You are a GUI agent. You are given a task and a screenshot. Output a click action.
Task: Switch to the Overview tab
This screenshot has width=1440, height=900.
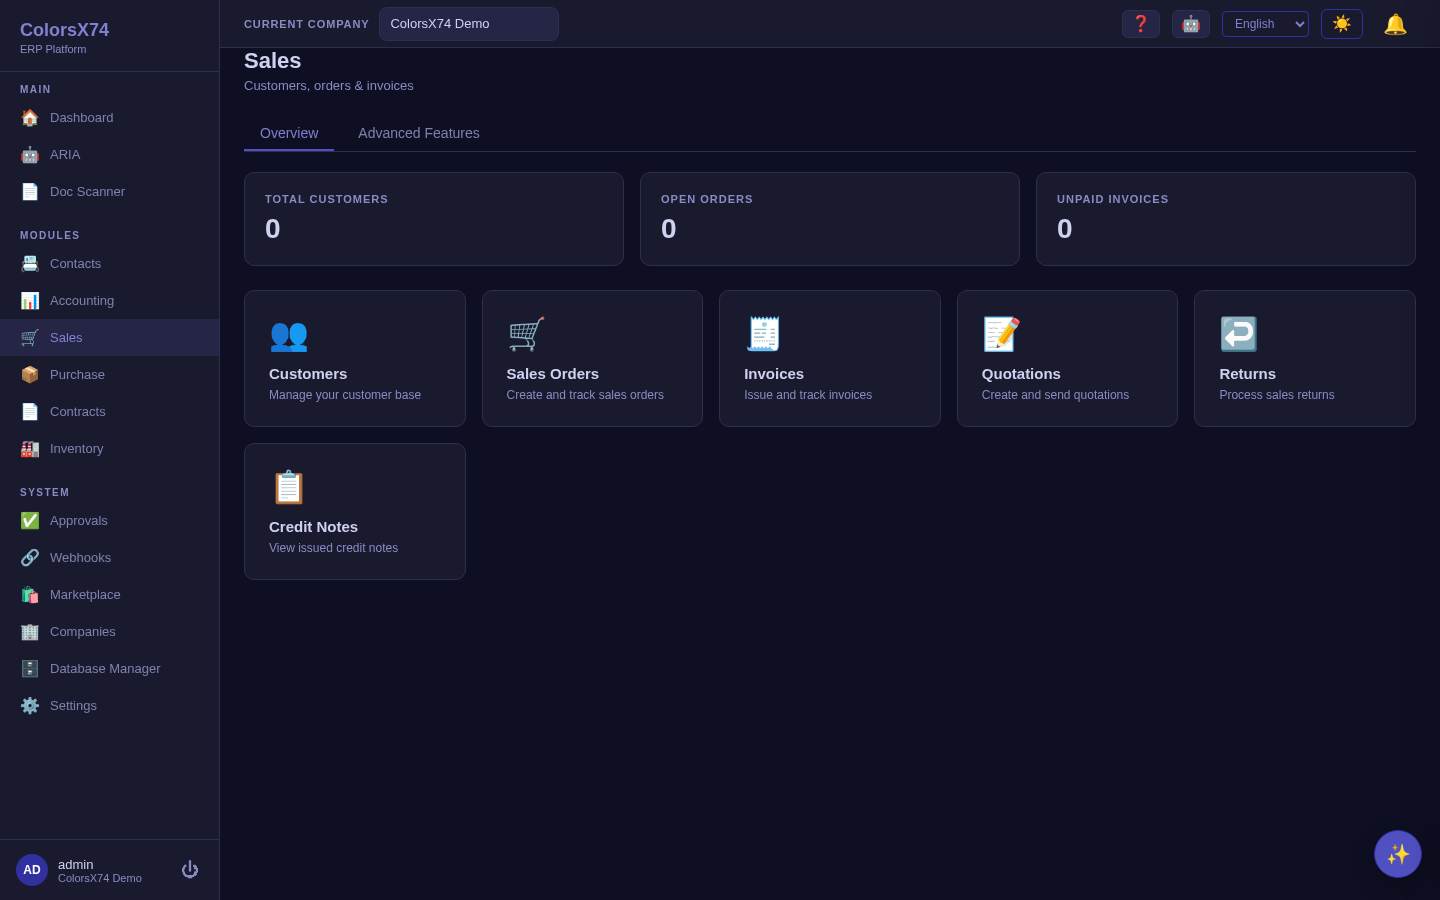click(x=289, y=133)
